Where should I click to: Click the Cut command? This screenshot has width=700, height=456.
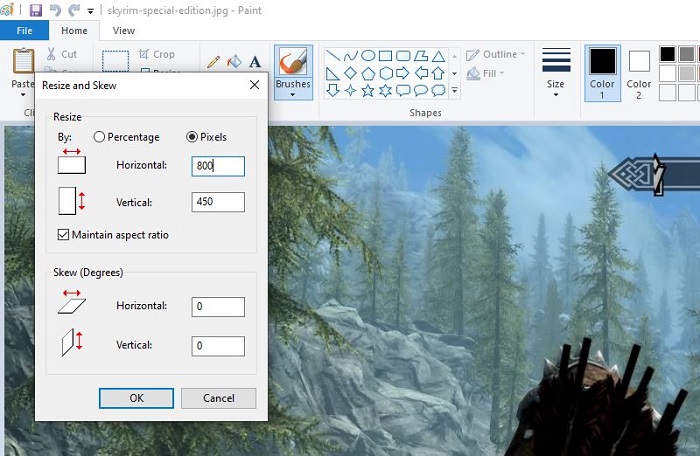coord(62,54)
